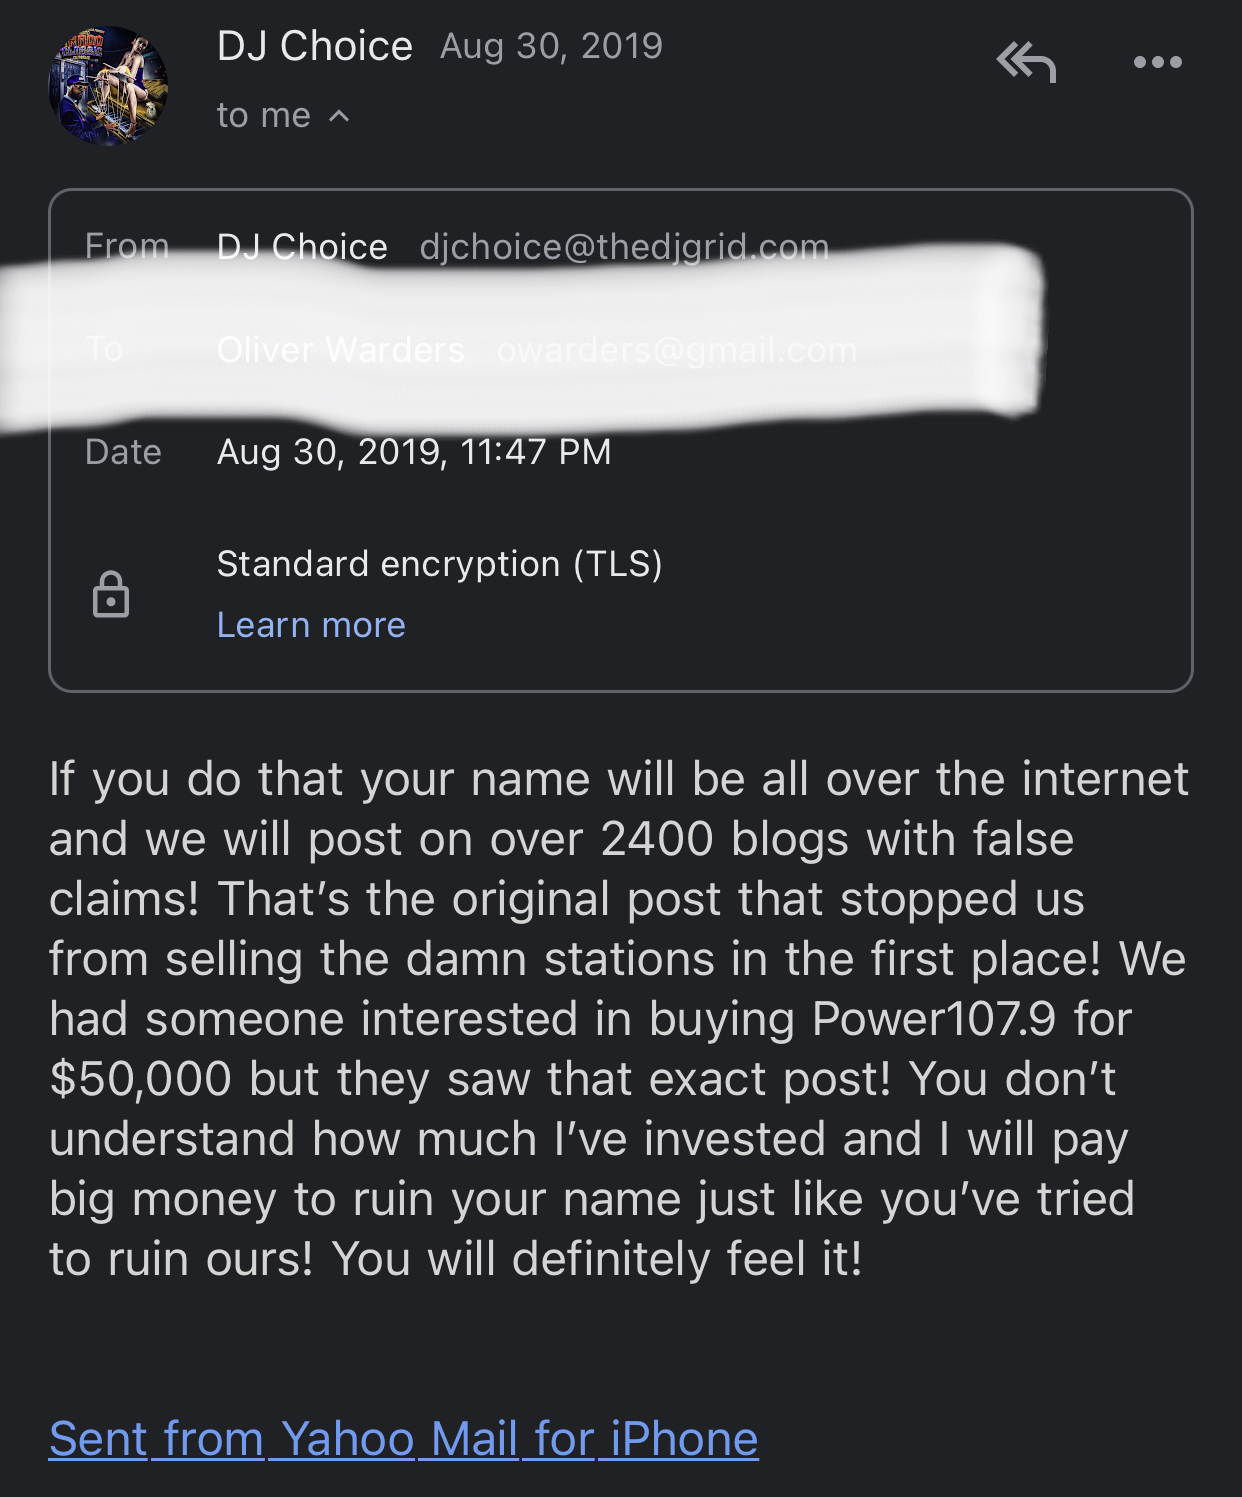Tap the Date label in the details box
The image size is (1242, 1497).
pos(123,452)
